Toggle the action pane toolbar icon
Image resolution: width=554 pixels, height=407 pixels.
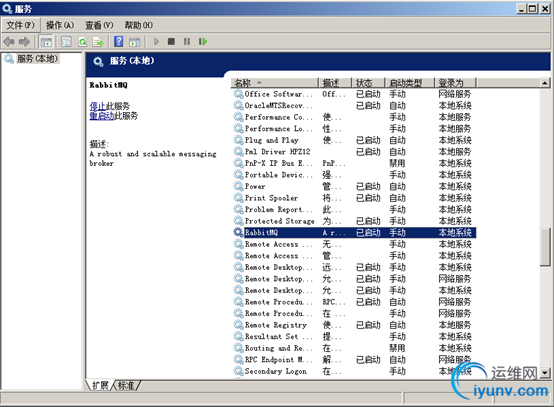(134, 42)
